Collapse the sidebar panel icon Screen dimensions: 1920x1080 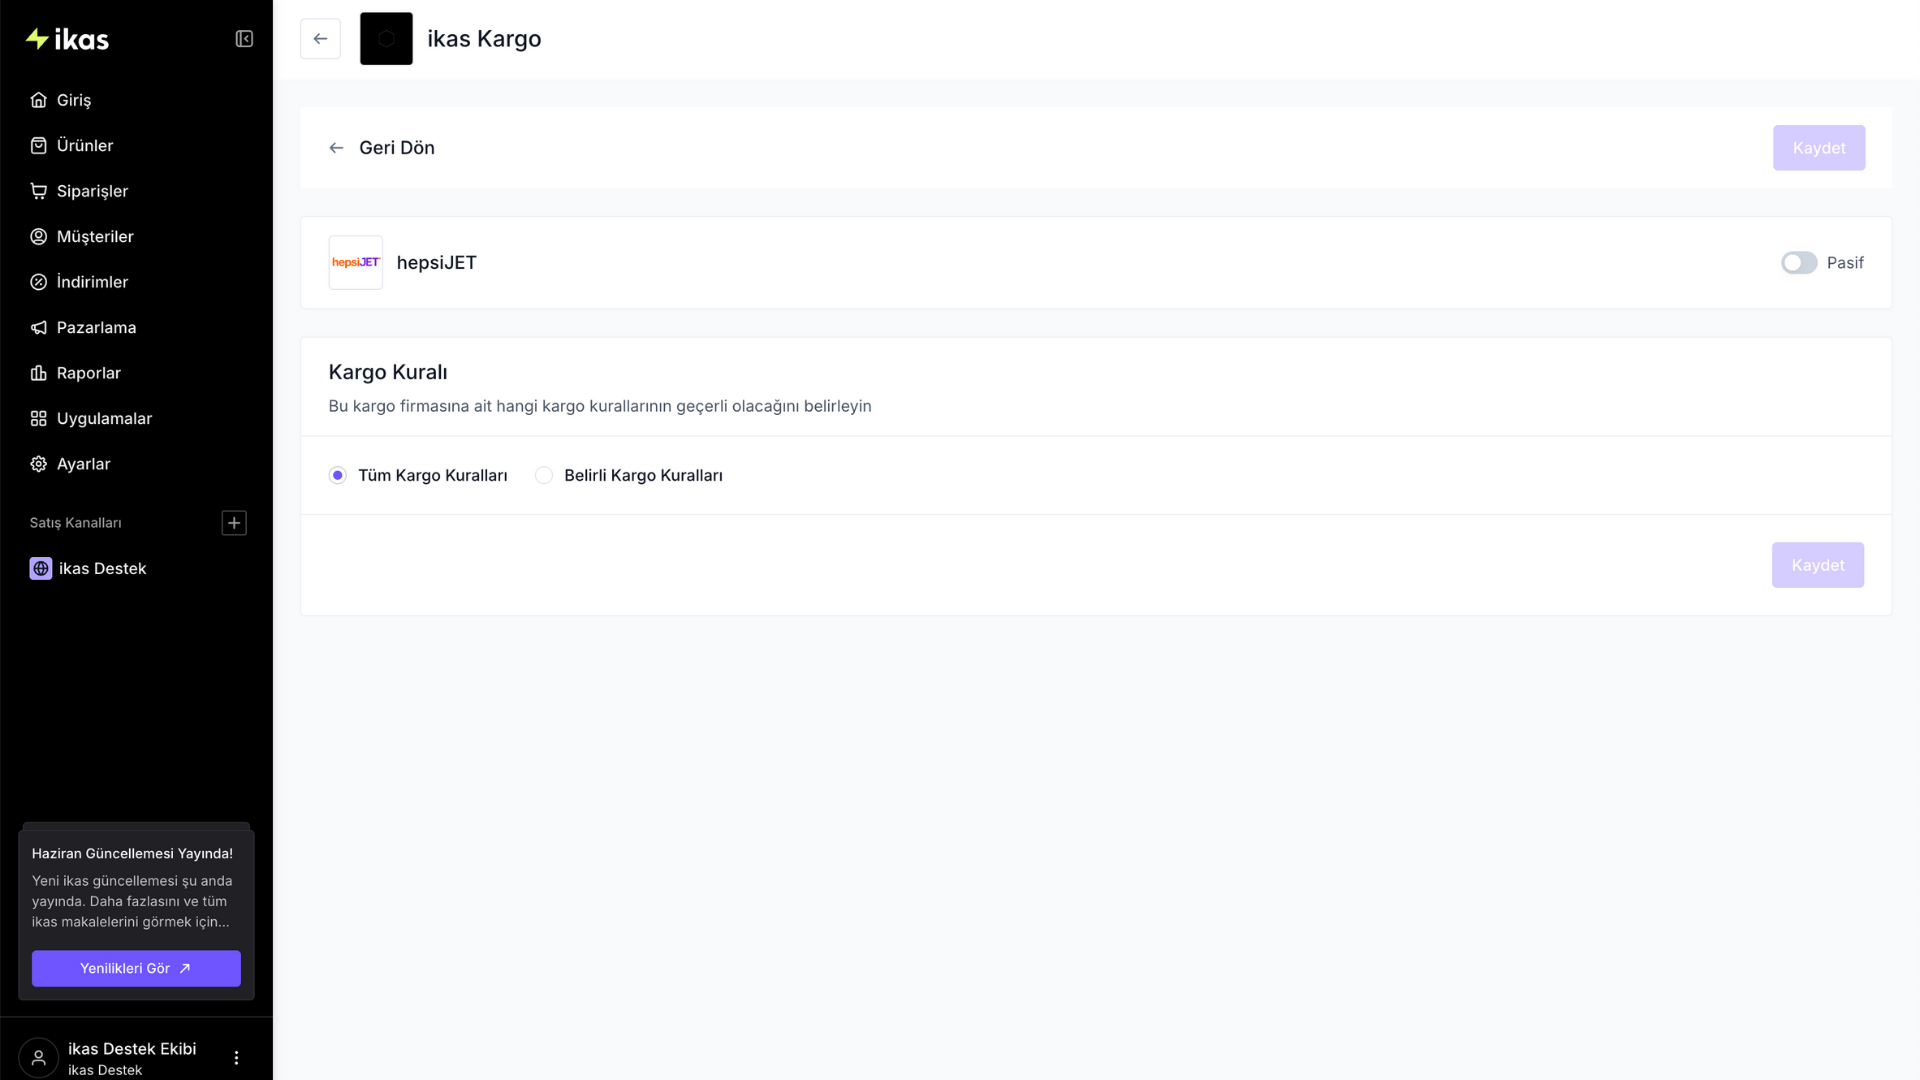tap(244, 39)
